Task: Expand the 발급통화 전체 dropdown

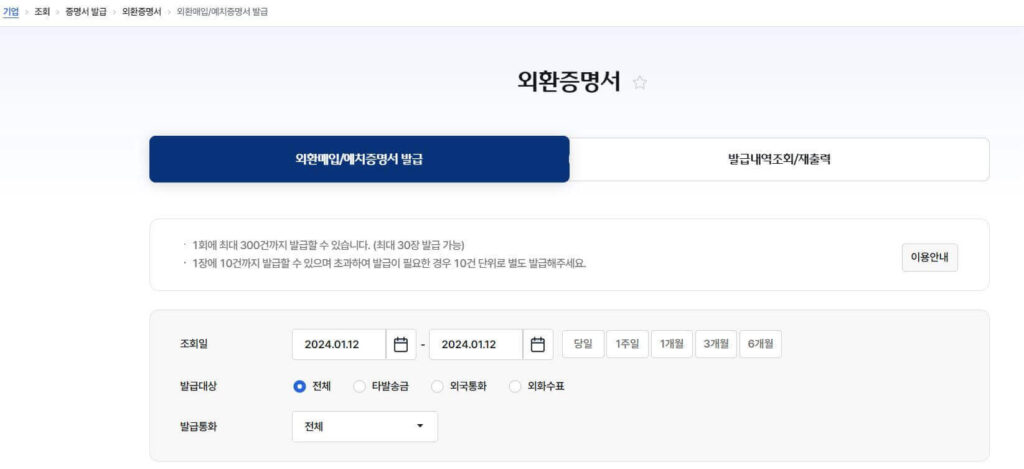Action: click(365, 427)
